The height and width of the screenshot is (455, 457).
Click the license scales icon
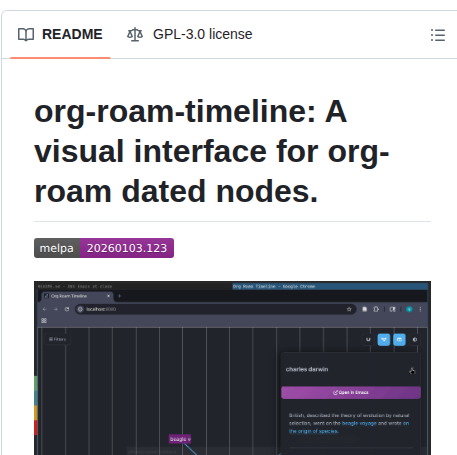[x=135, y=35]
